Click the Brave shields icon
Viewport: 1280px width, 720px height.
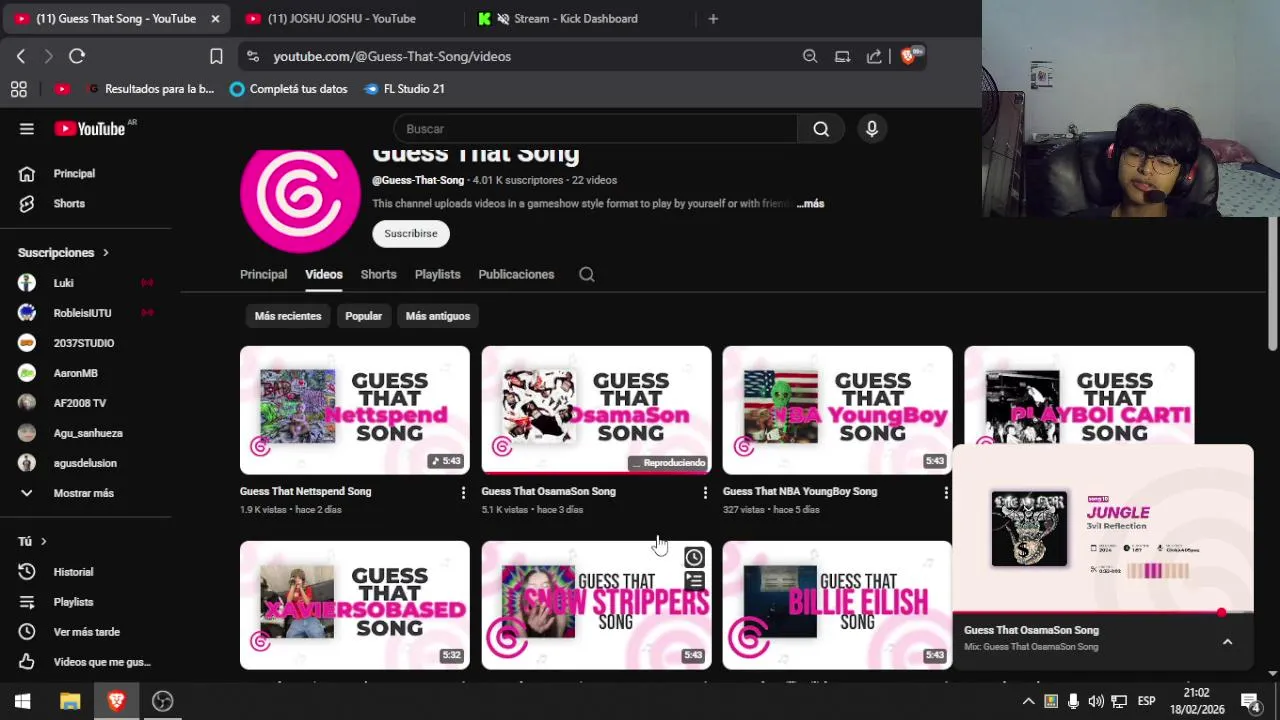coord(910,55)
